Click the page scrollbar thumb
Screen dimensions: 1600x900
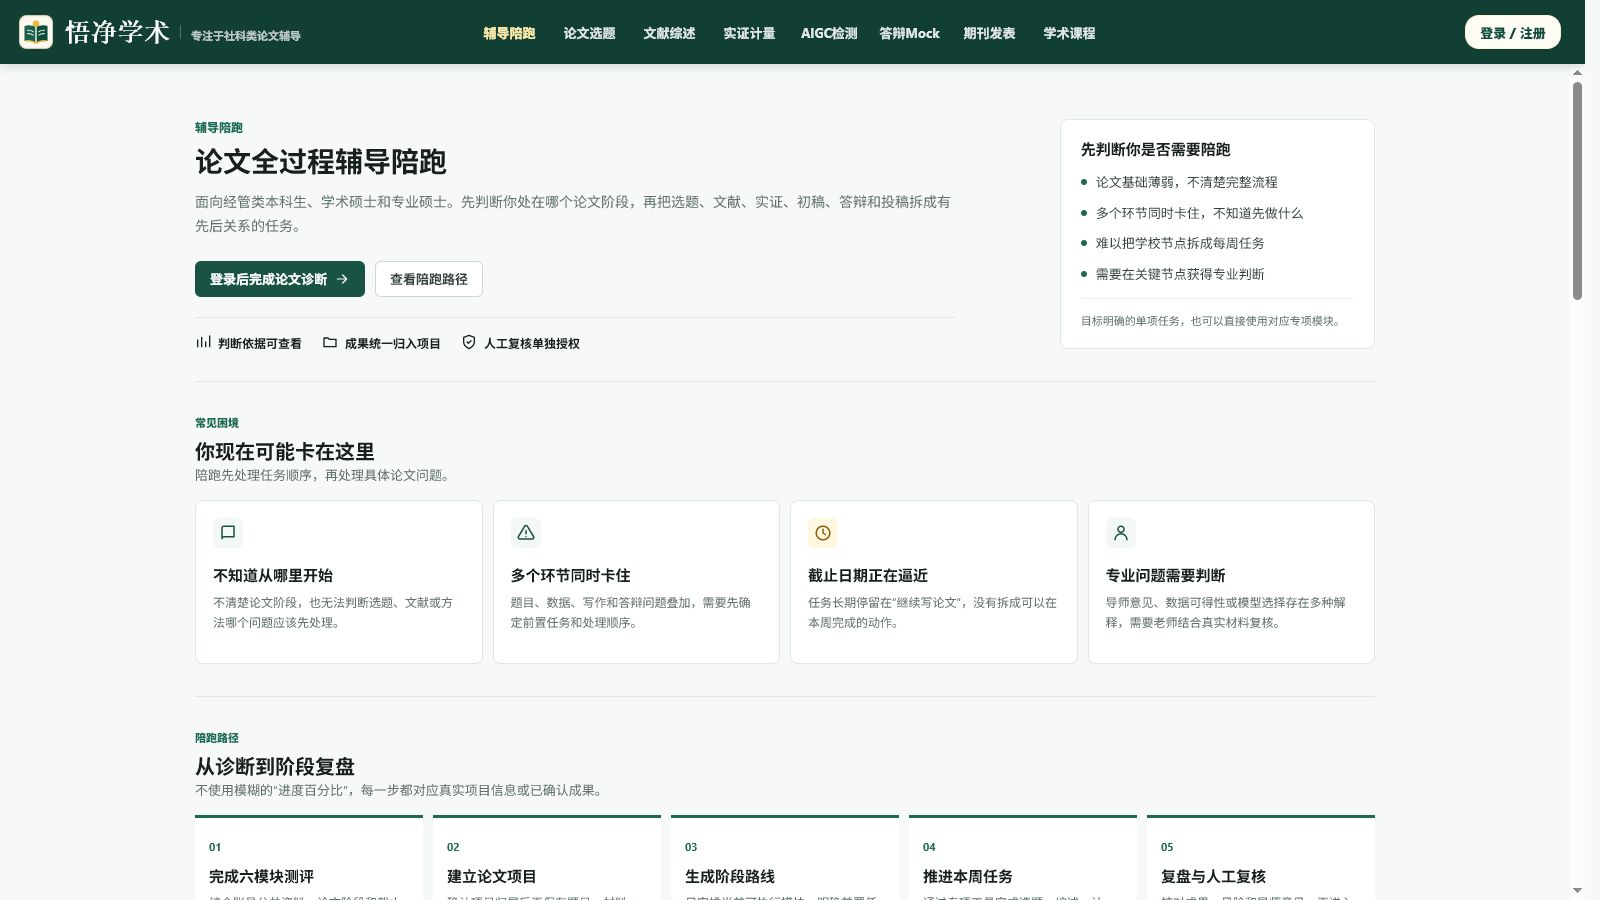point(1577,190)
